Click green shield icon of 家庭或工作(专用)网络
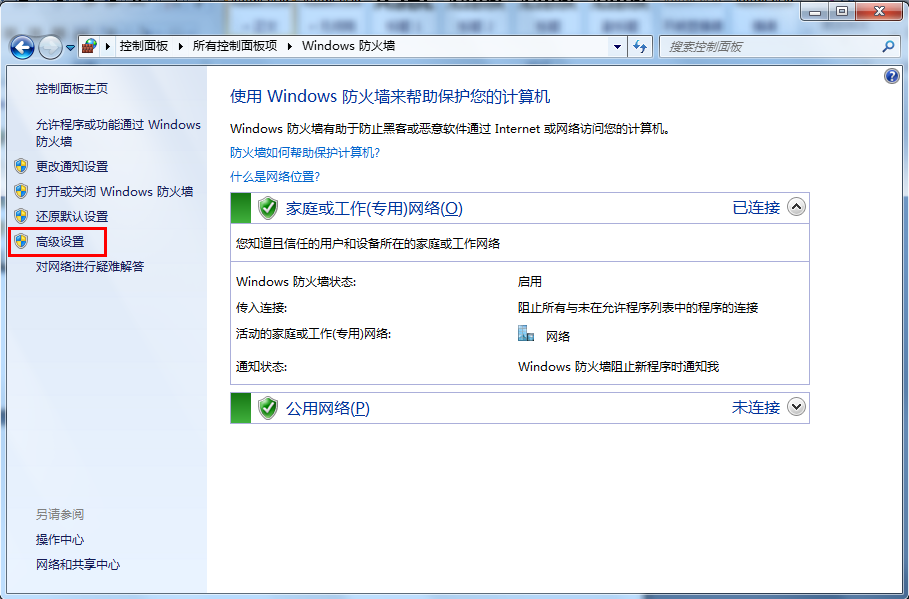The image size is (909, 599). [x=268, y=208]
